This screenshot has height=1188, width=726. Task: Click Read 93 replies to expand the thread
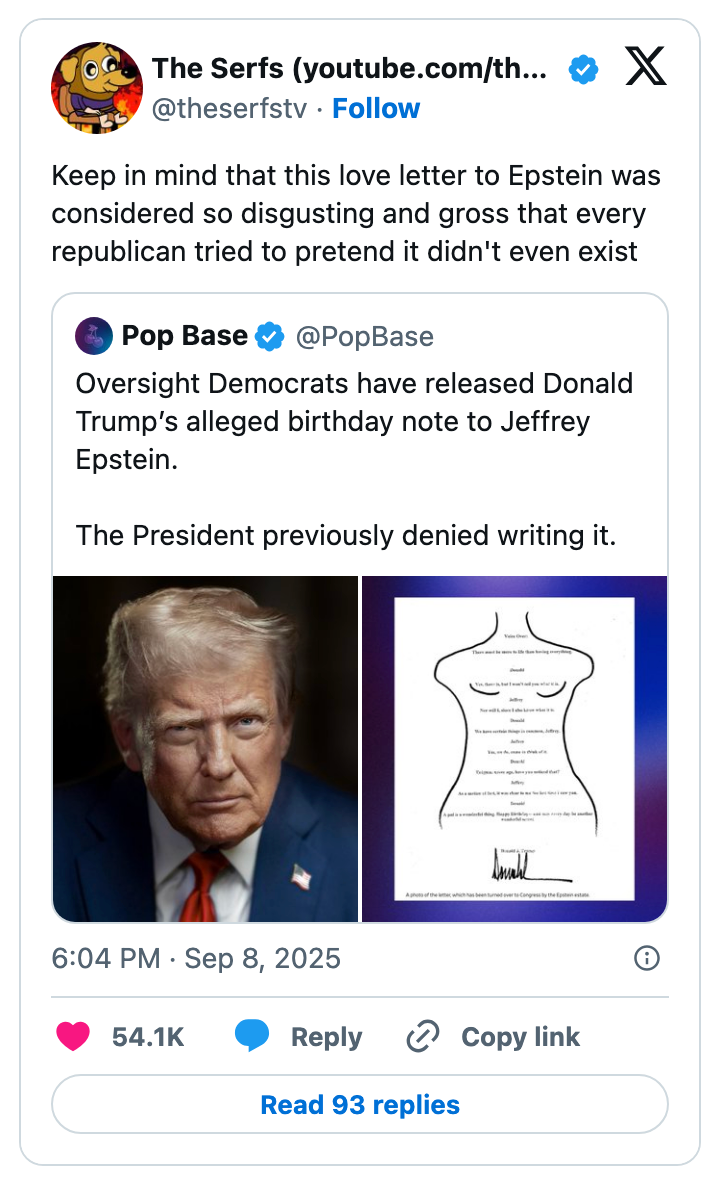[362, 1104]
